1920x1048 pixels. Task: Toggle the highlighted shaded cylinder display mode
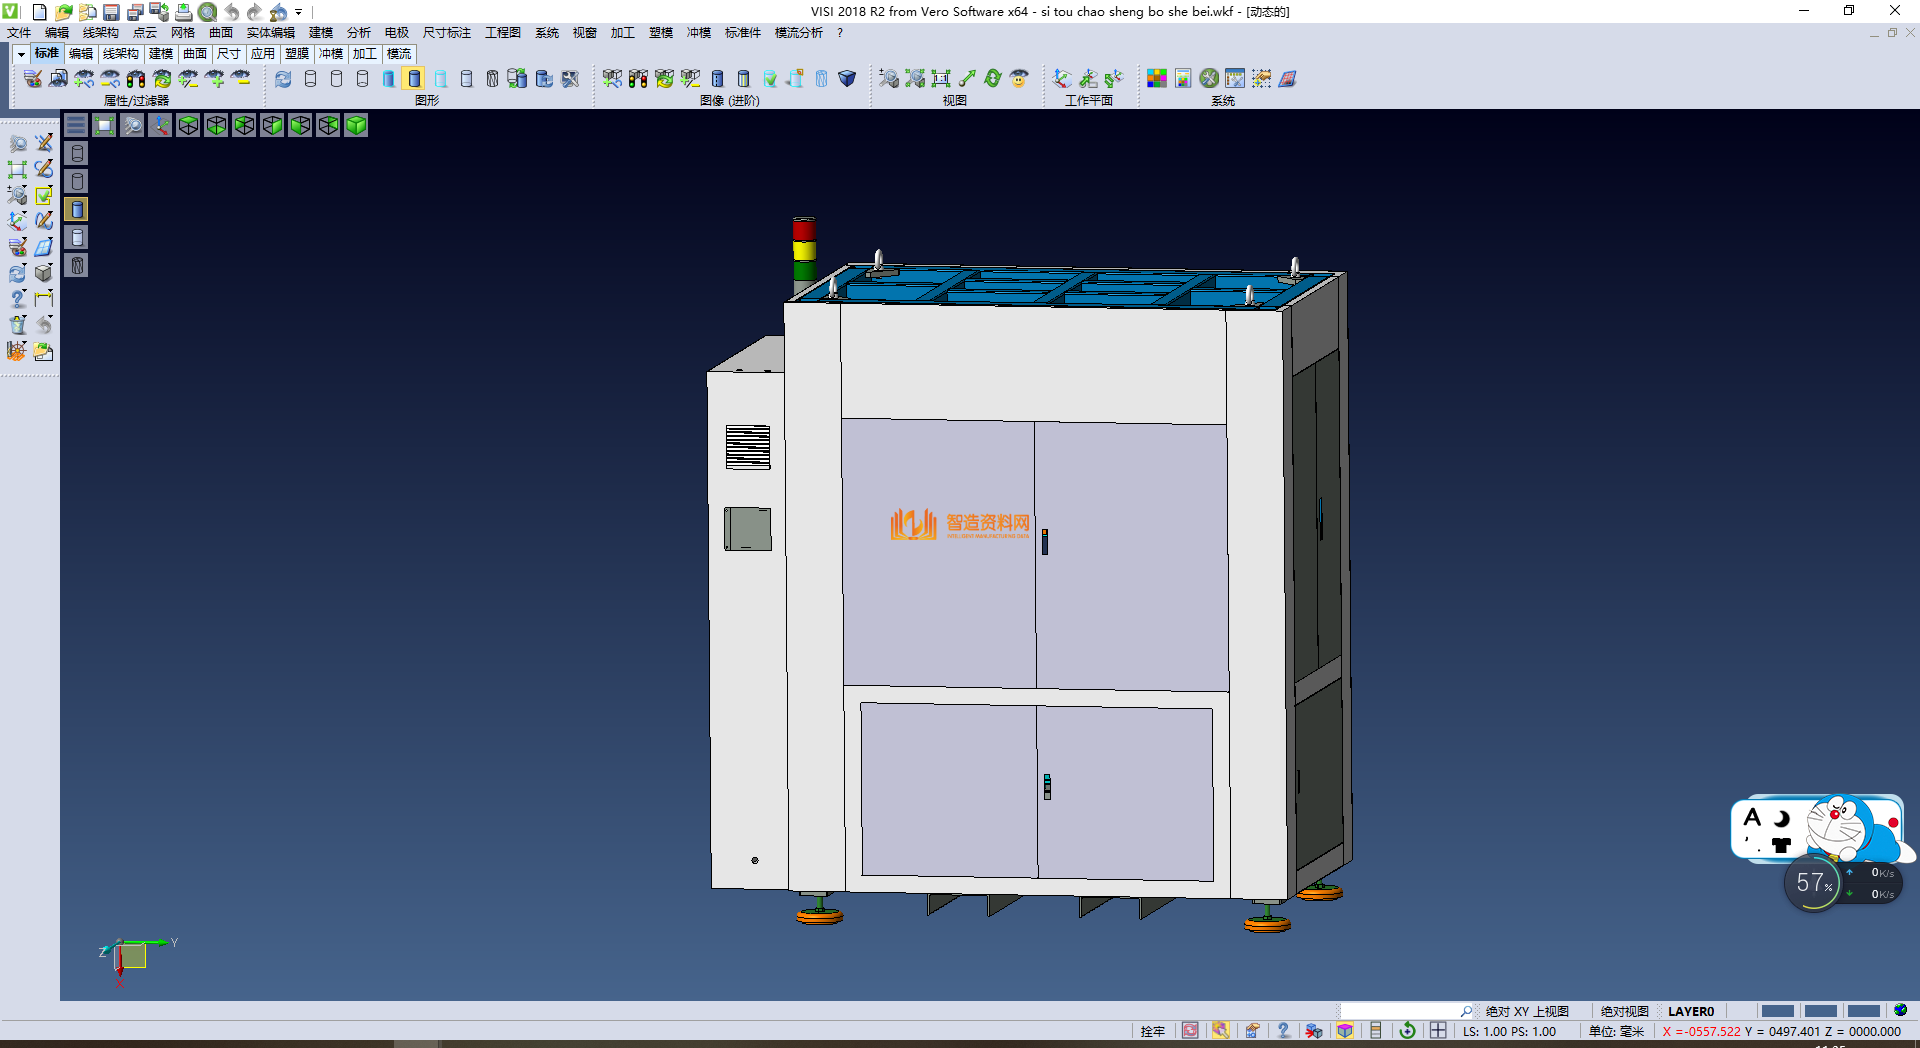coord(414,79)
